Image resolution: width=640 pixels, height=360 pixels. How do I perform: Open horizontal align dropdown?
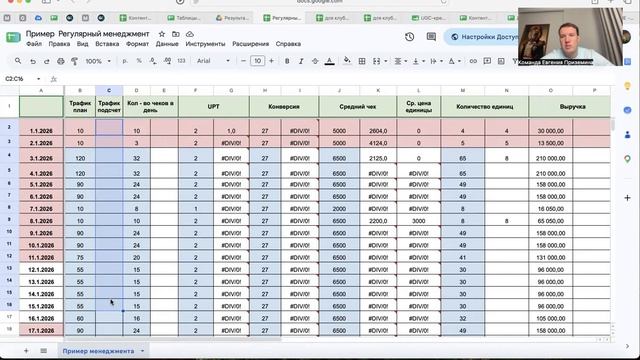(400, 61)
